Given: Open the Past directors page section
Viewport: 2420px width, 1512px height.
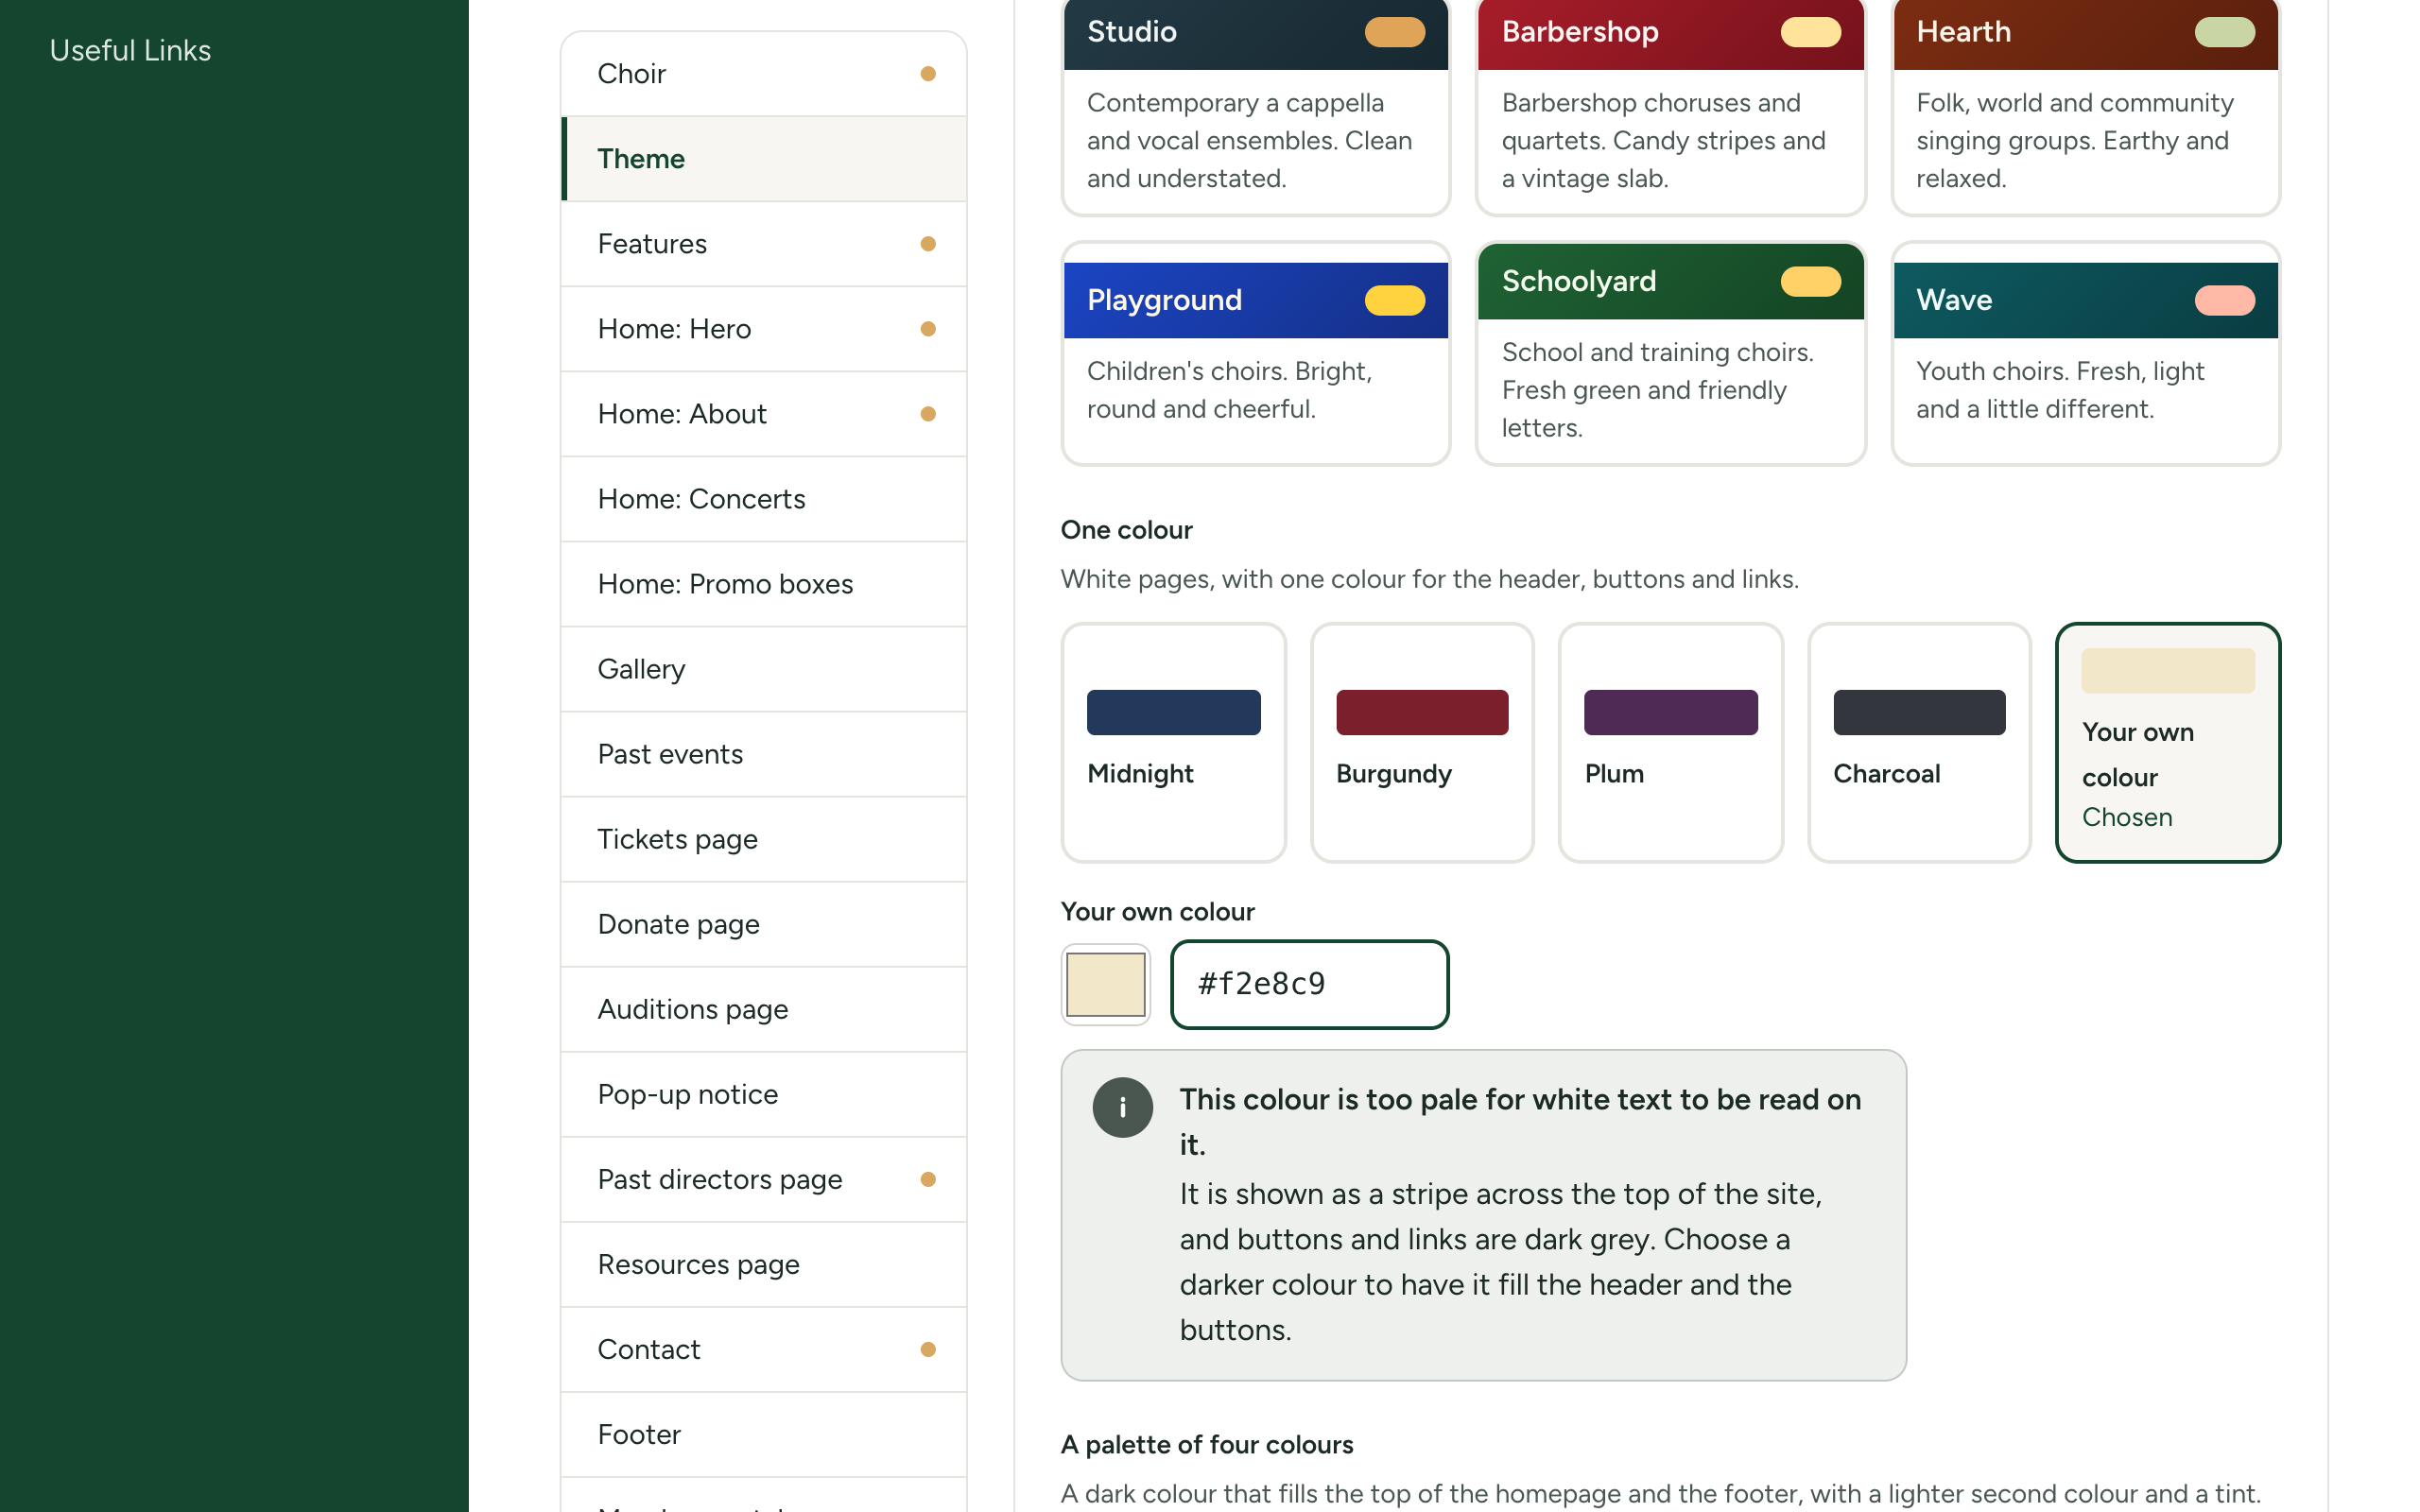Looking at the screenshot, I should pos(764,1179).
